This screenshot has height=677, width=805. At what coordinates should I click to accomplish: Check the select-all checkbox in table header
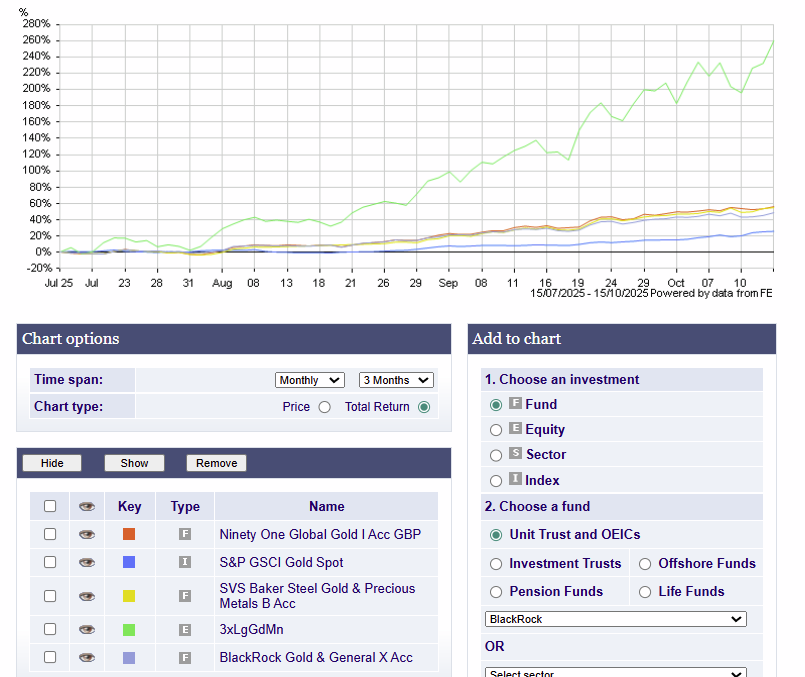(x=50, y=507)
